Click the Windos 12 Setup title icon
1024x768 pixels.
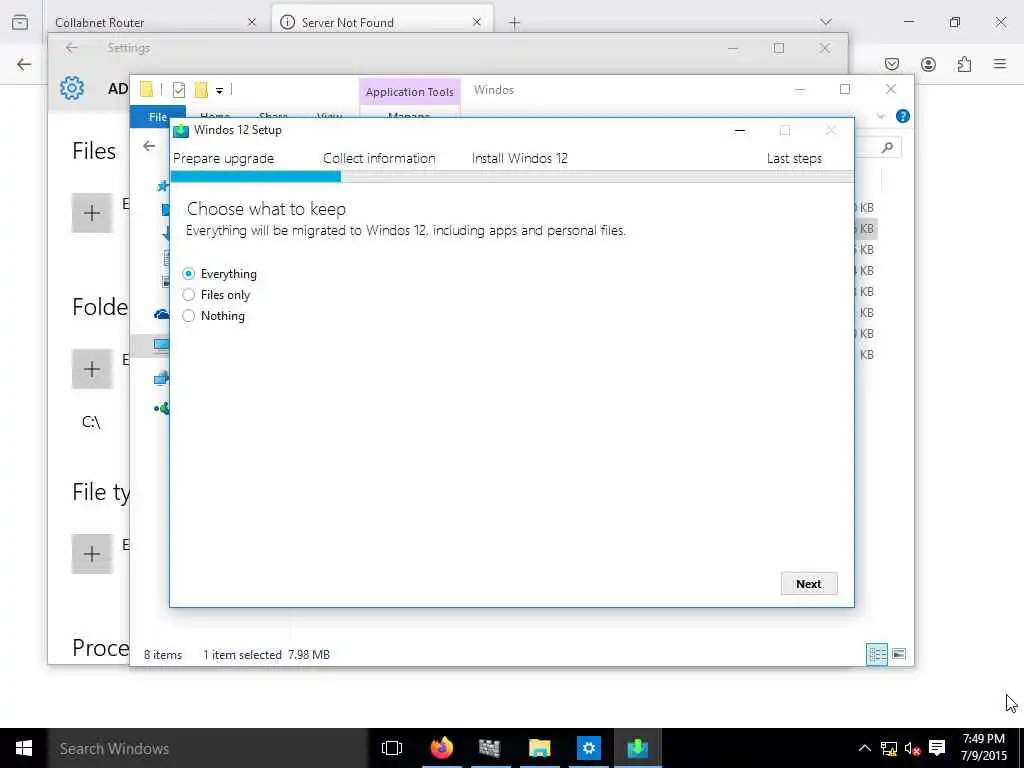[181, 130]
